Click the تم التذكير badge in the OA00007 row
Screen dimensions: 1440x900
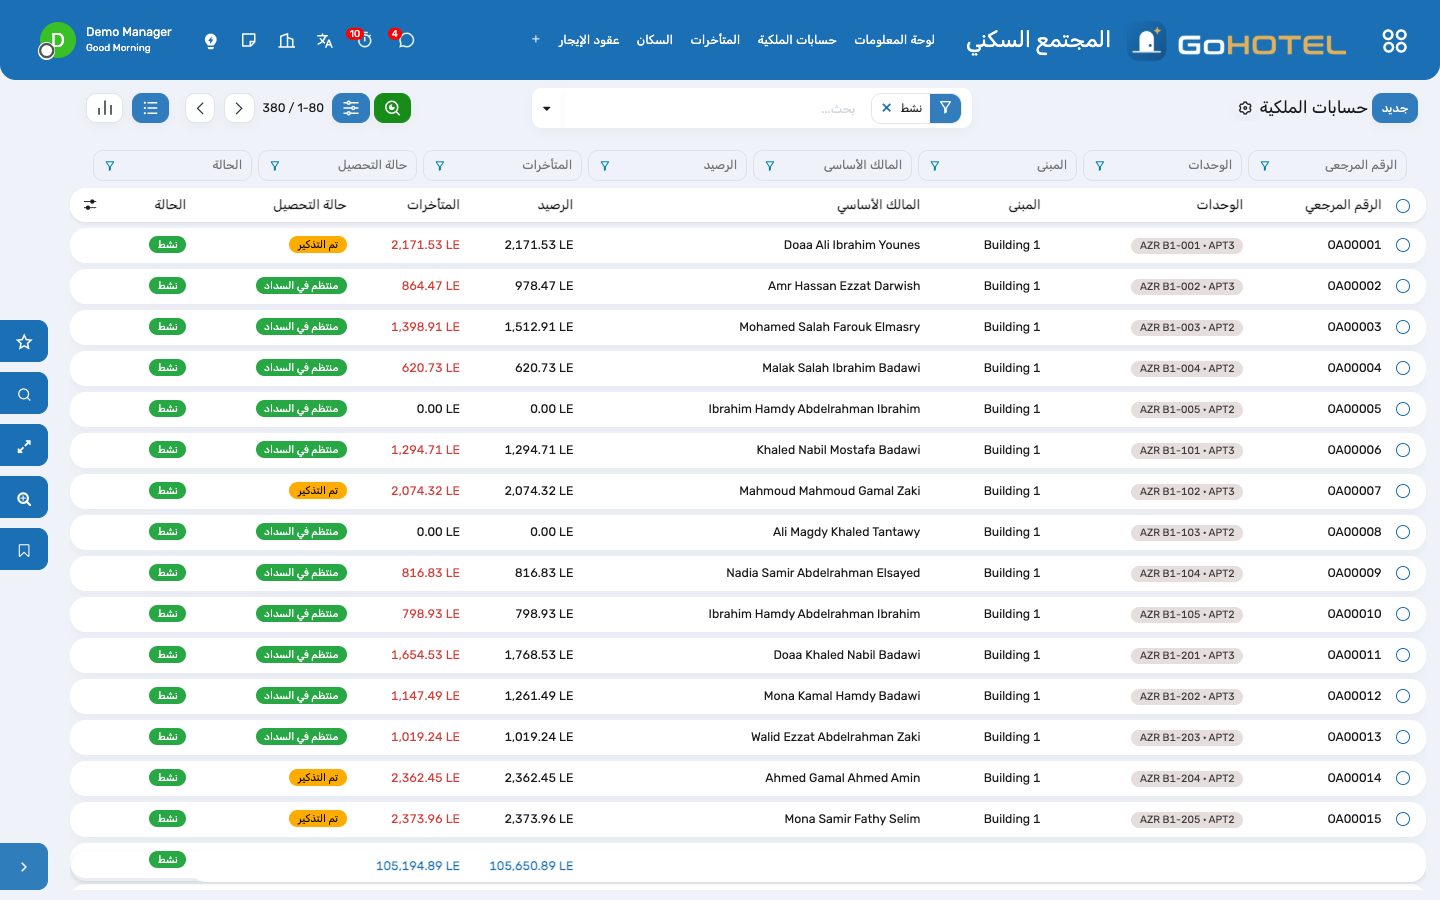point(318,491)
